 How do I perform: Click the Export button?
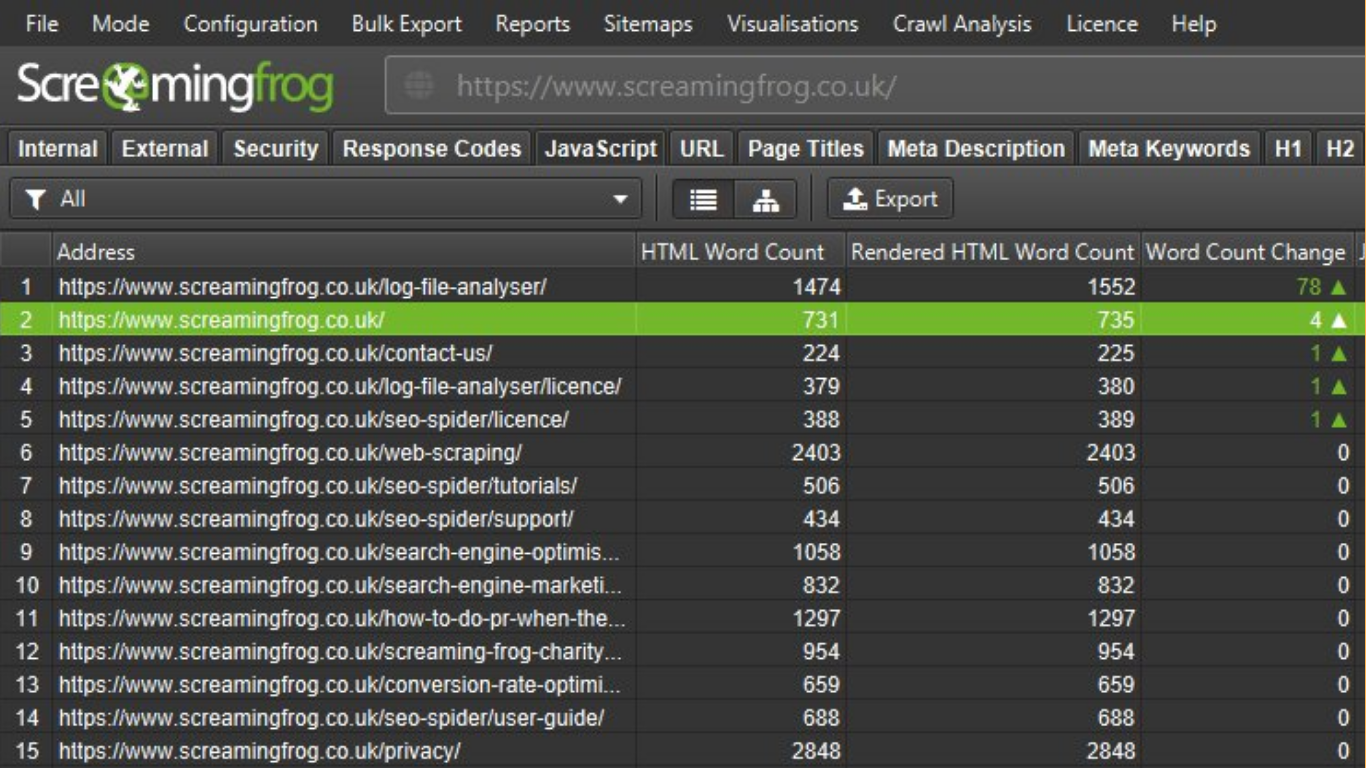[x=890, y=199]
